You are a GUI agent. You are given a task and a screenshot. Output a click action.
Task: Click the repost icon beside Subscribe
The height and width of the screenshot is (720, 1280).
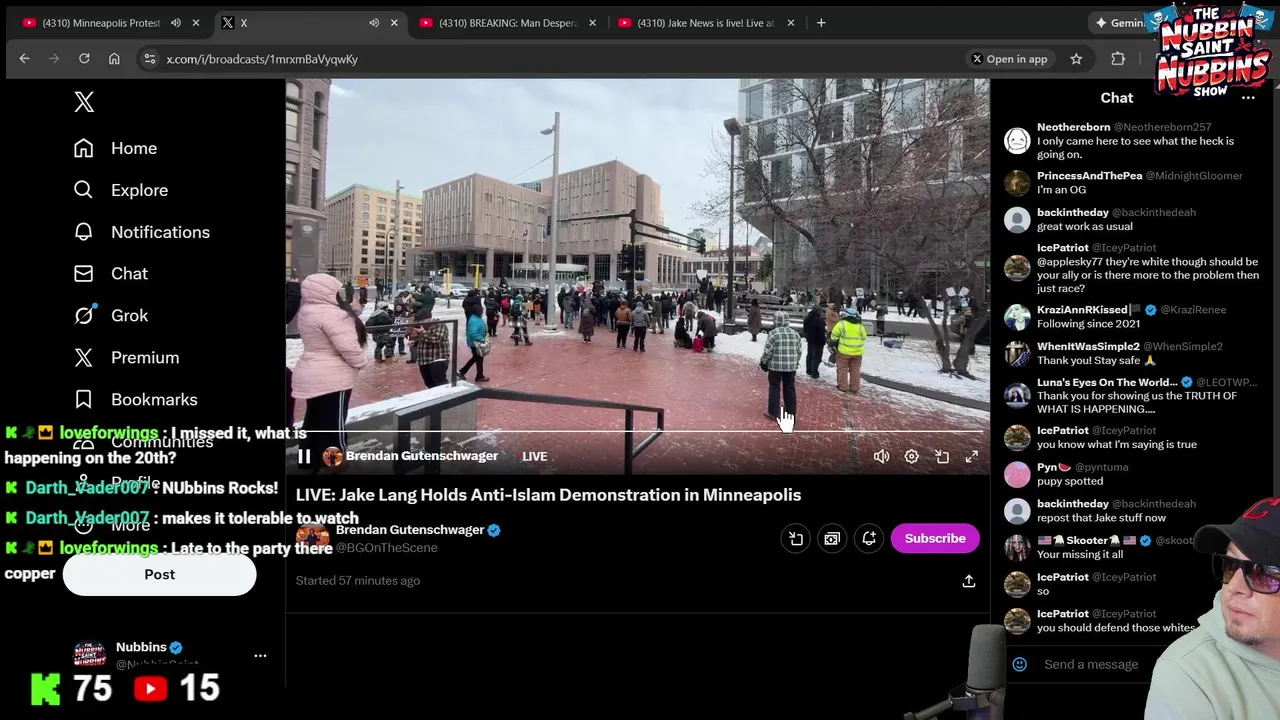795,539
